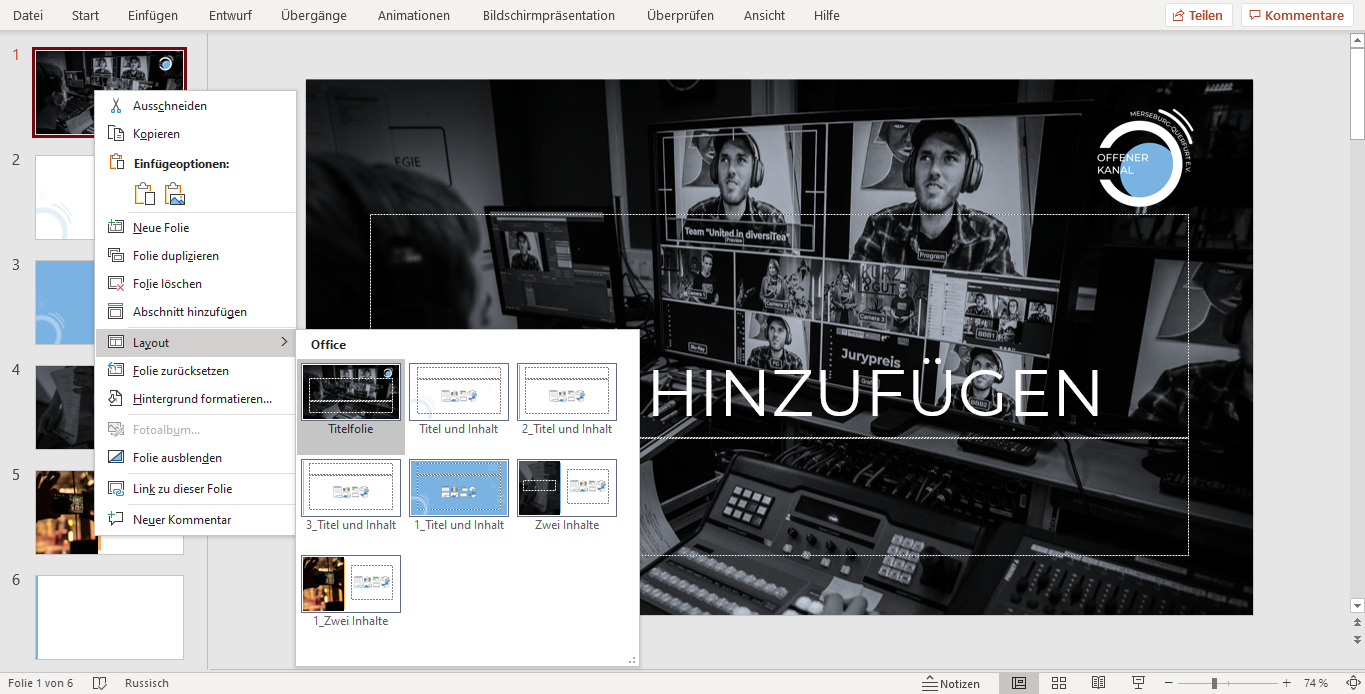Click the paste as picture icon

click(x=175, y=194)
